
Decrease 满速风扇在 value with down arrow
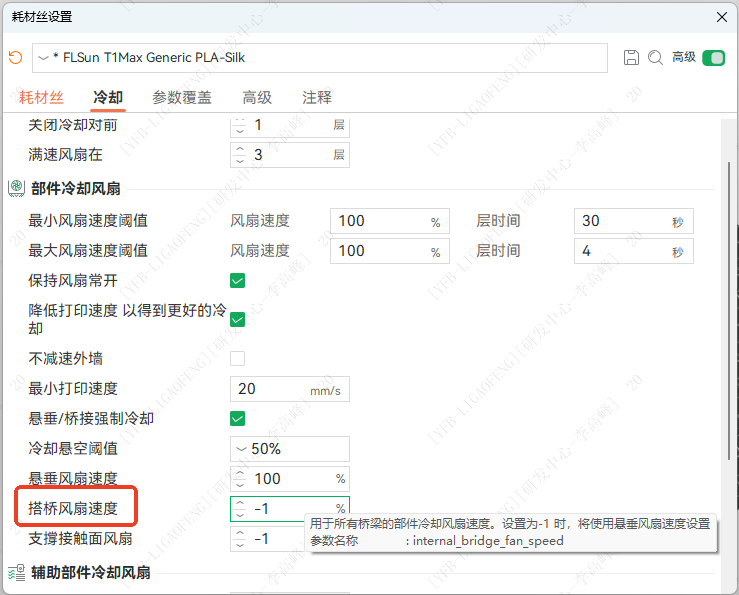click(240, 160)
